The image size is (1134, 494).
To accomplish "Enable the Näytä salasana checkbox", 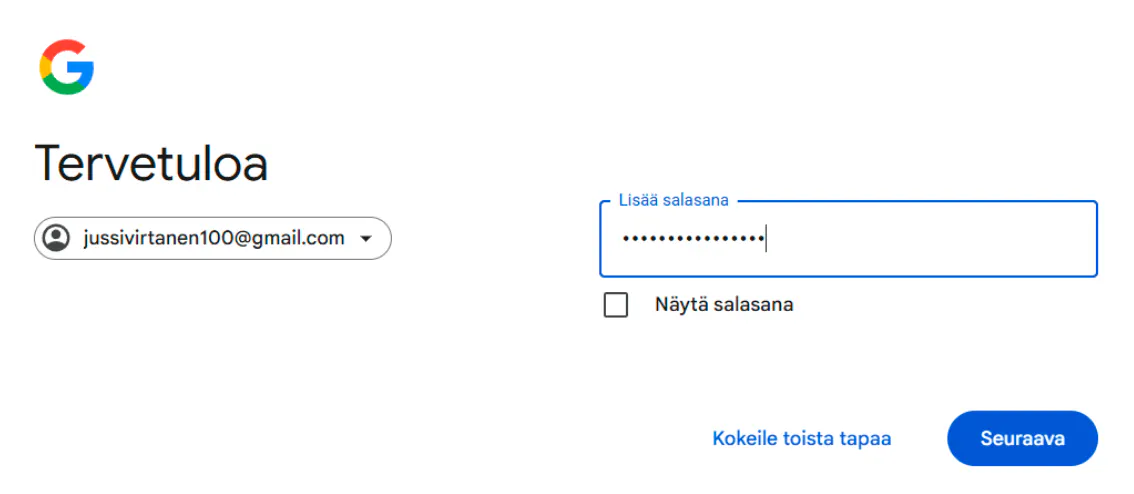I will coord(616,305).
